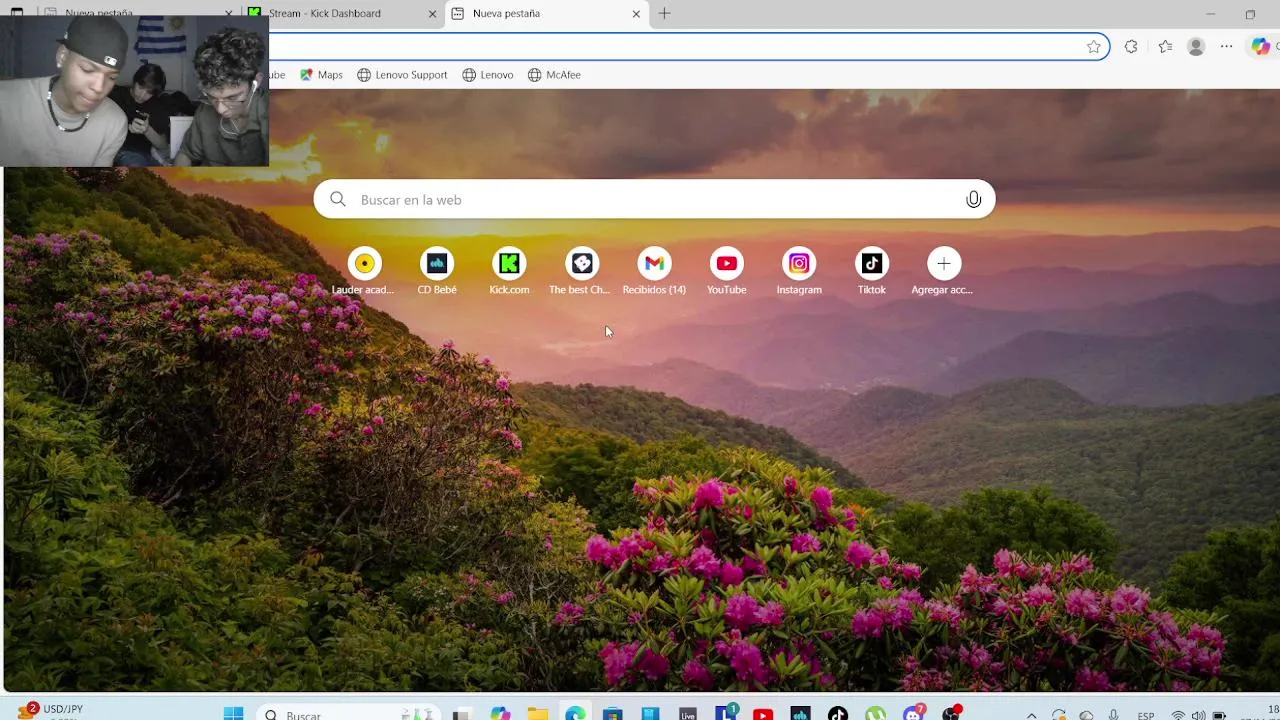The image size is (1280, 720).
Task: Click Agregar acceso directo plus tile
Action: (x=943, y=272)
